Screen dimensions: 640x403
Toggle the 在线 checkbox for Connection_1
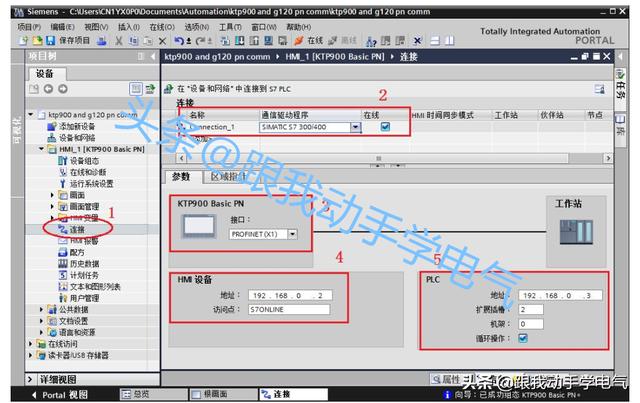point(385,127)
